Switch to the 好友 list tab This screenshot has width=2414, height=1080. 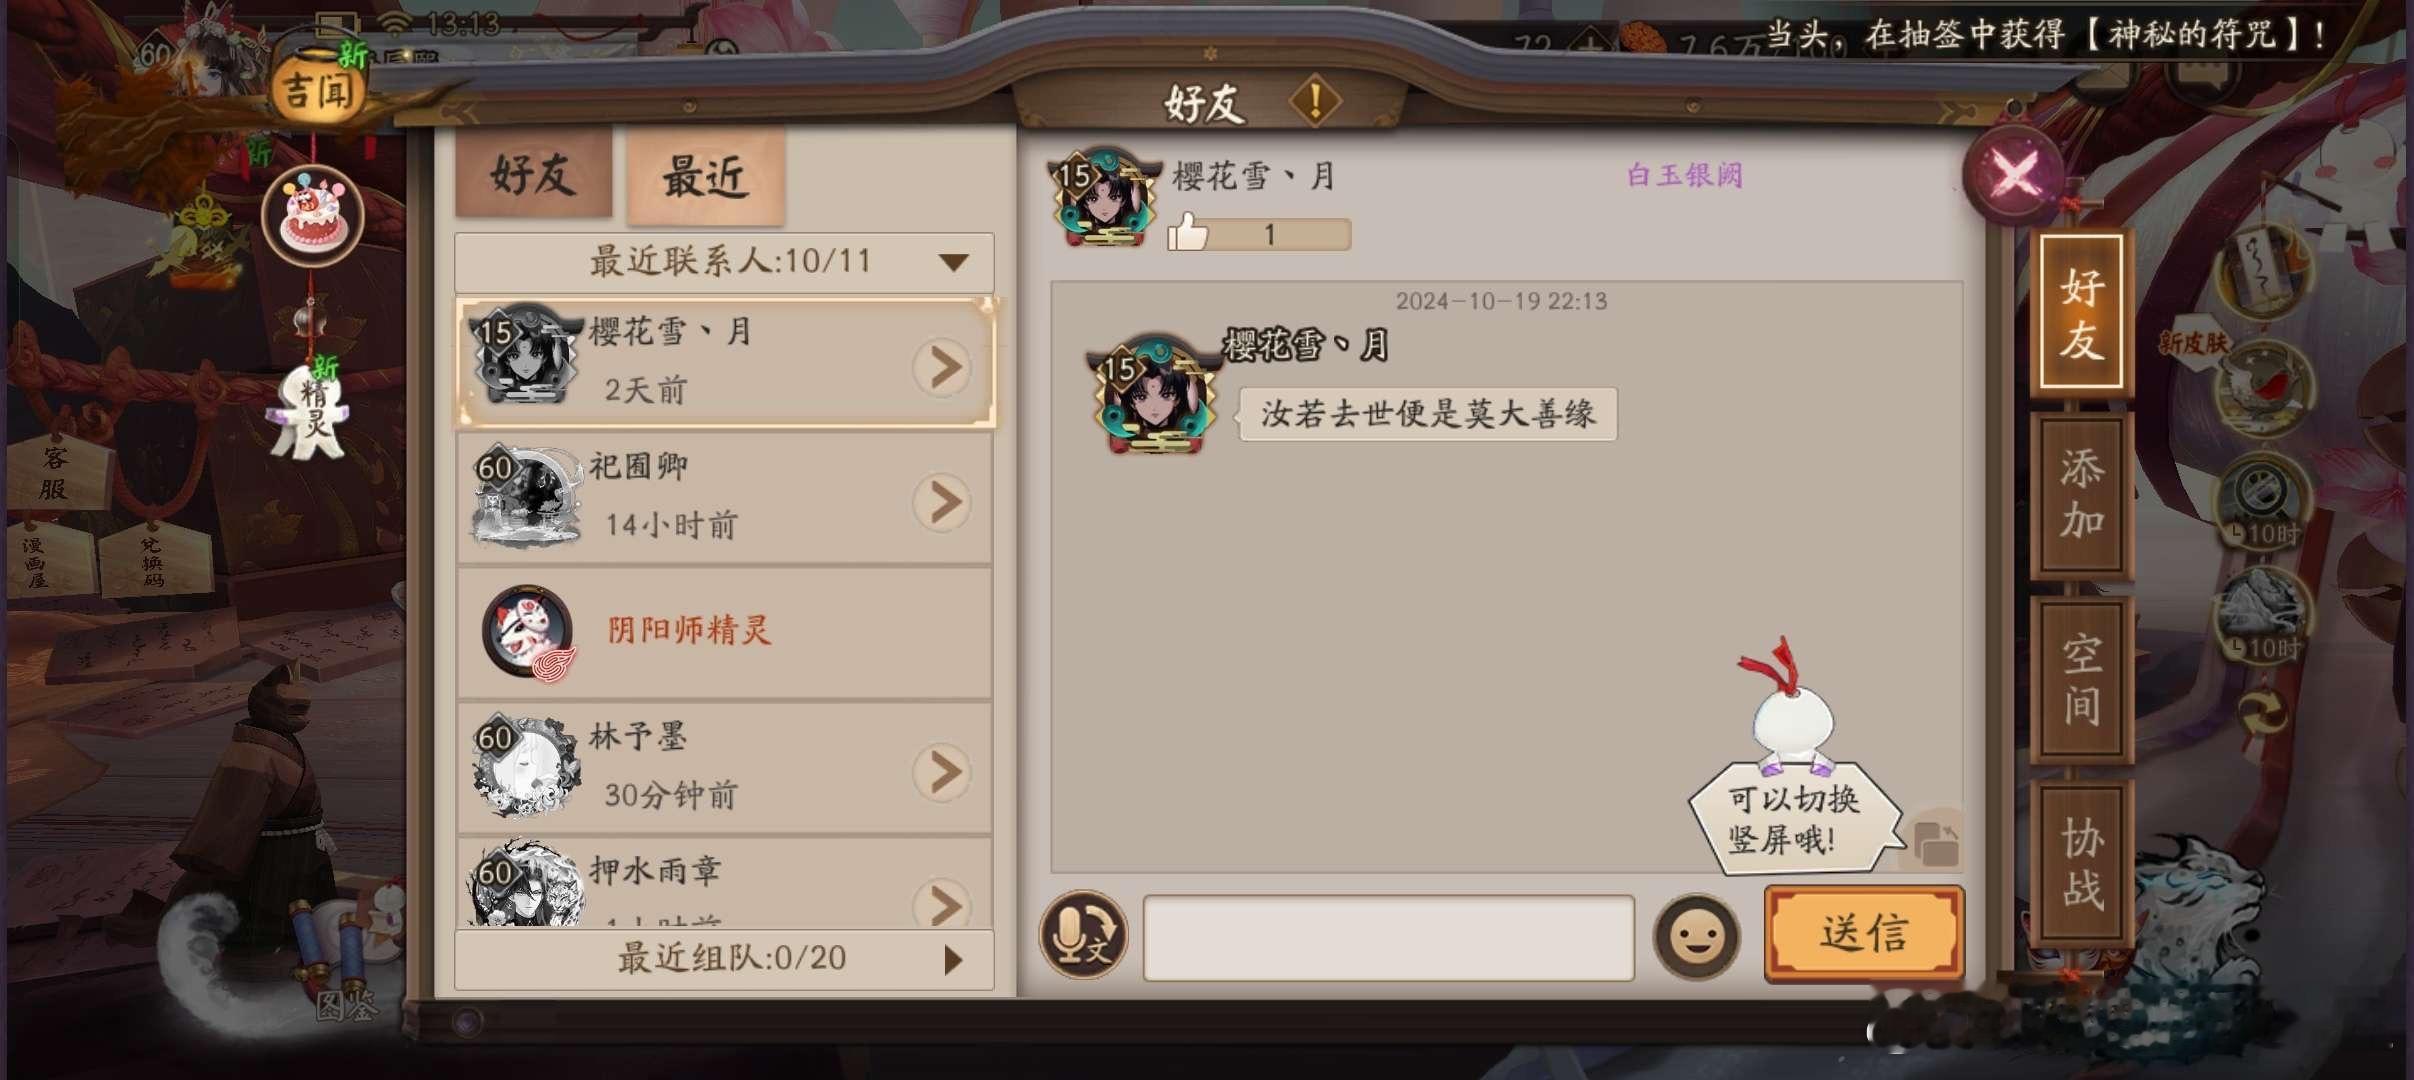point(533,174)
